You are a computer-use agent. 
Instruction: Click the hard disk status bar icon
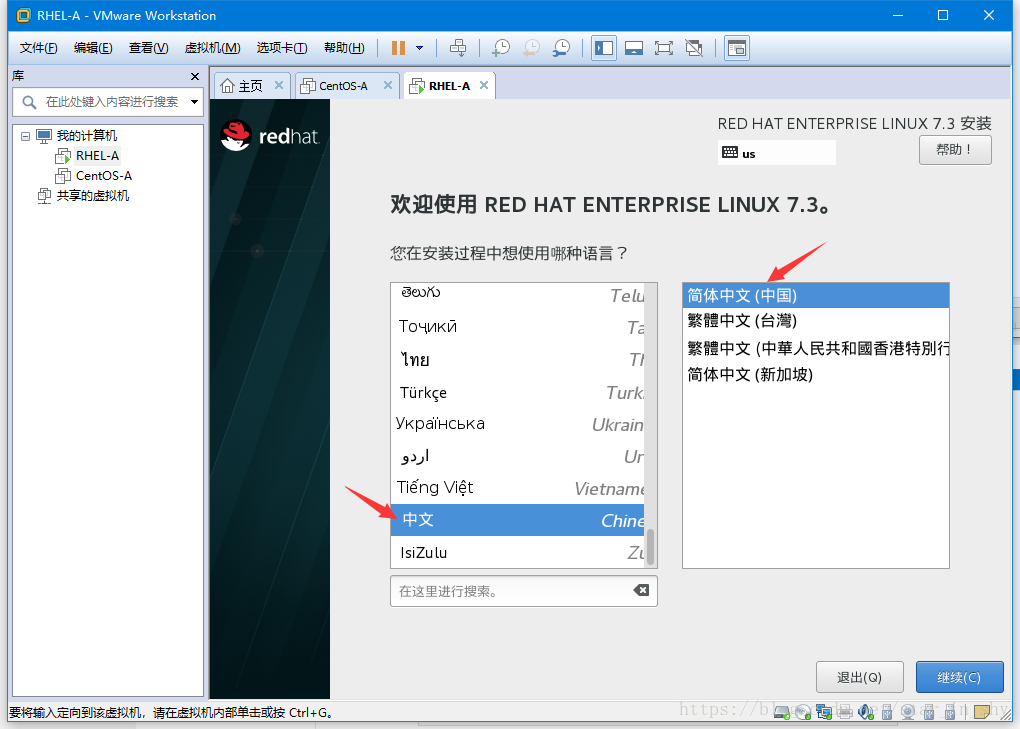(x=782, y=712)
